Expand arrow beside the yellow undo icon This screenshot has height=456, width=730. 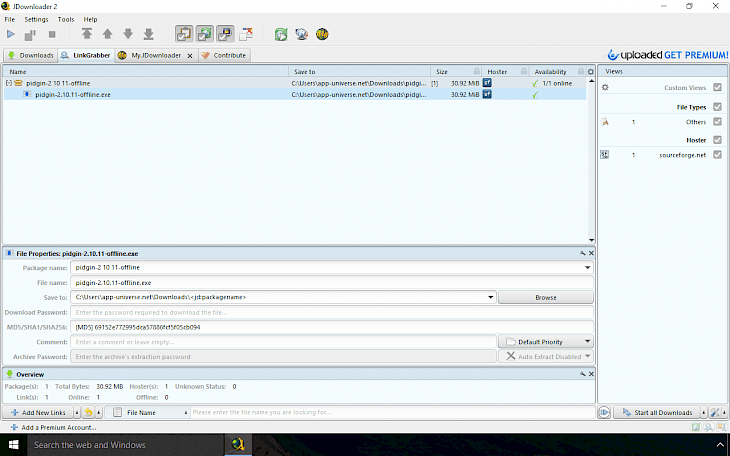tap(99, 413)
